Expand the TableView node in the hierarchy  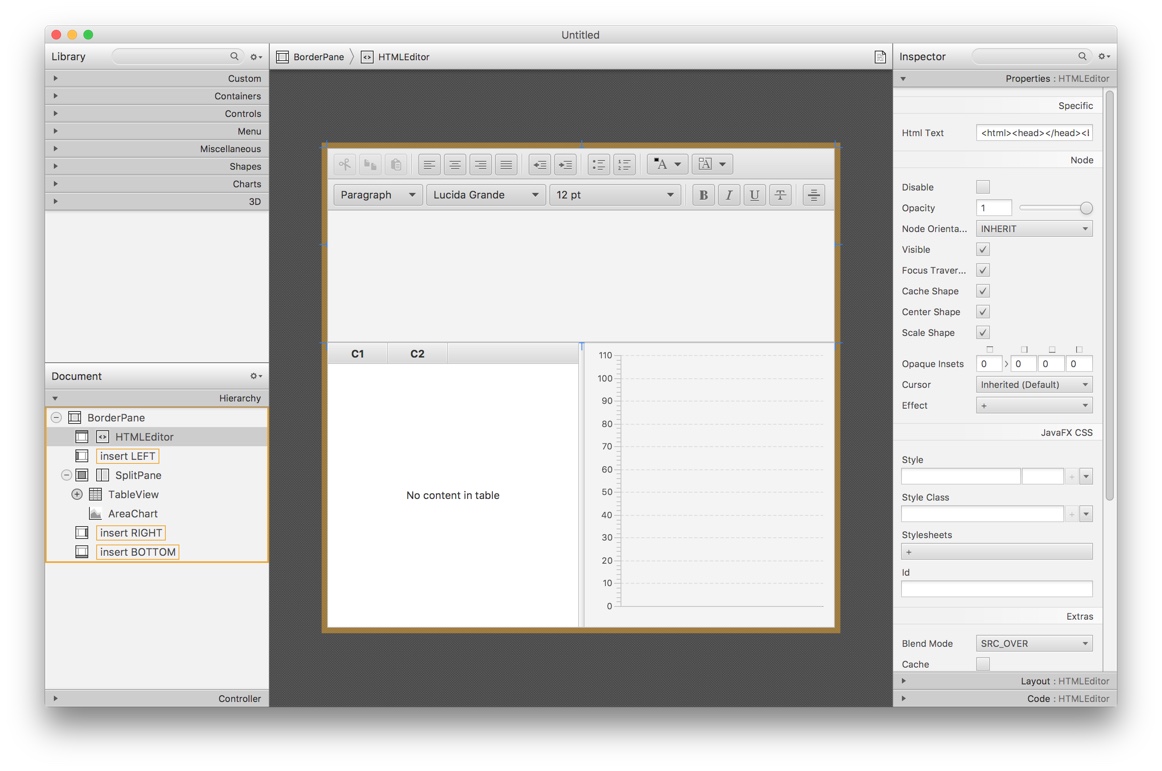pyautogui.click(x=76, y=494)
